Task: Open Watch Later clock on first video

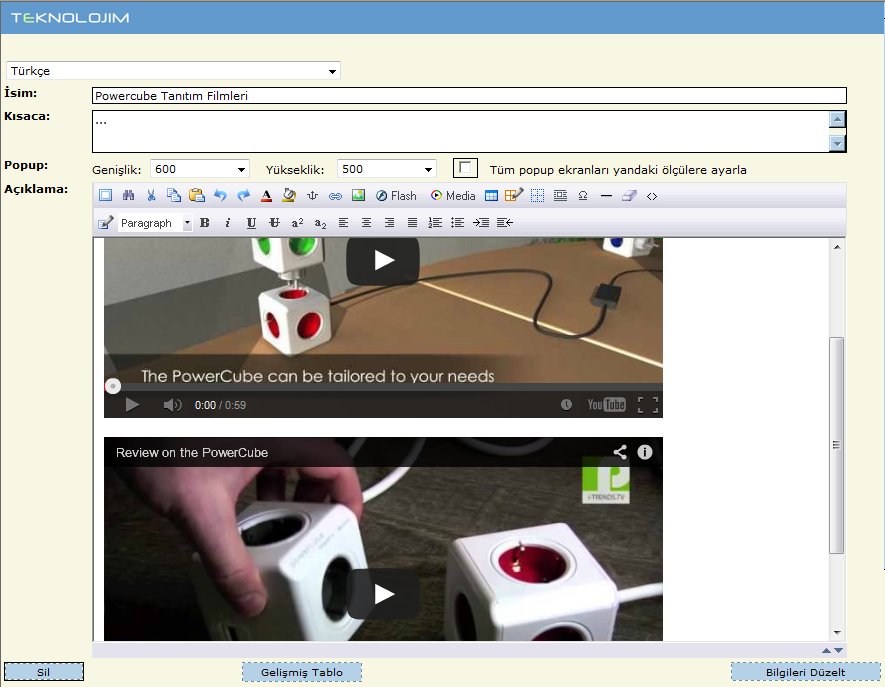Action: pos(566,404)
